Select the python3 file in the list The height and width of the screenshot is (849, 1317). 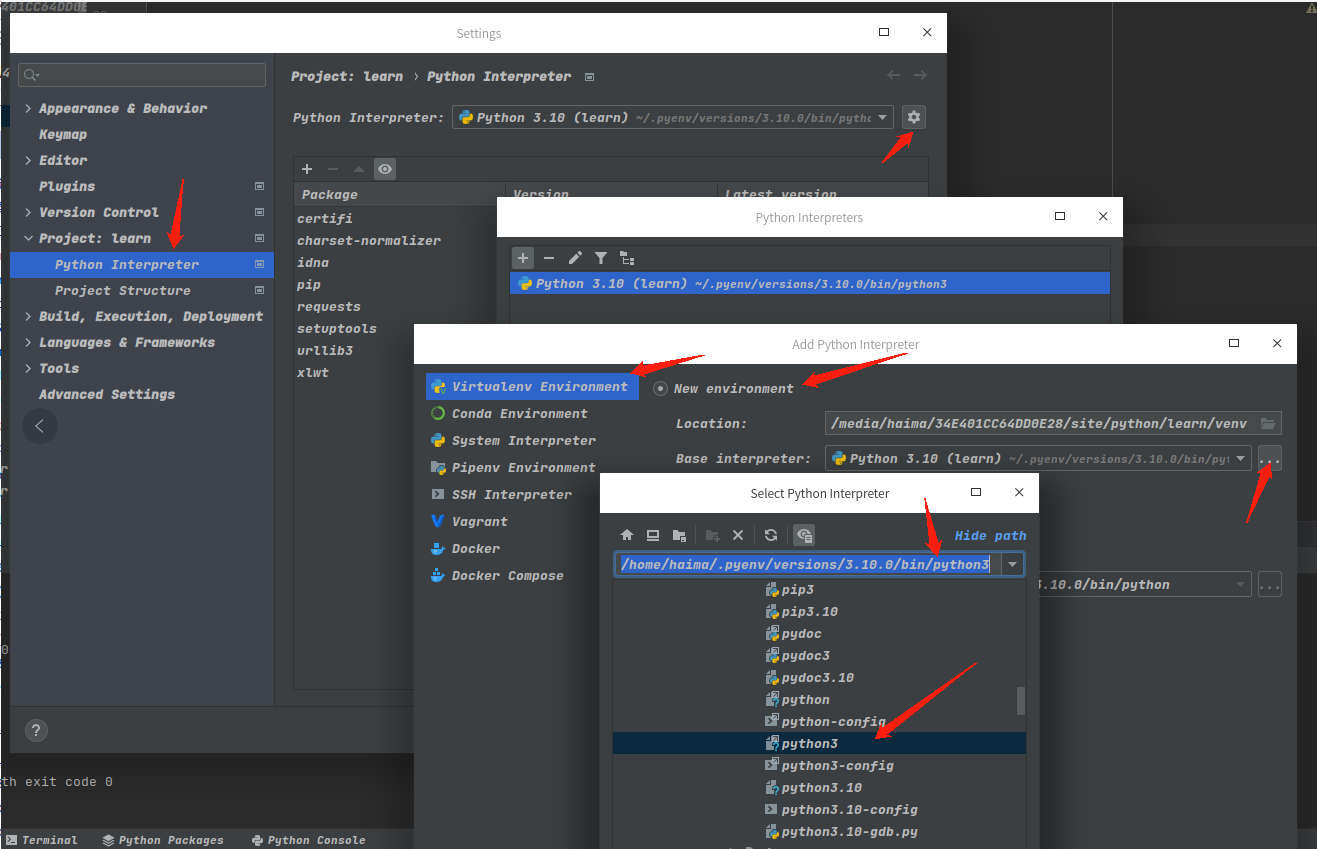point(819,743)
